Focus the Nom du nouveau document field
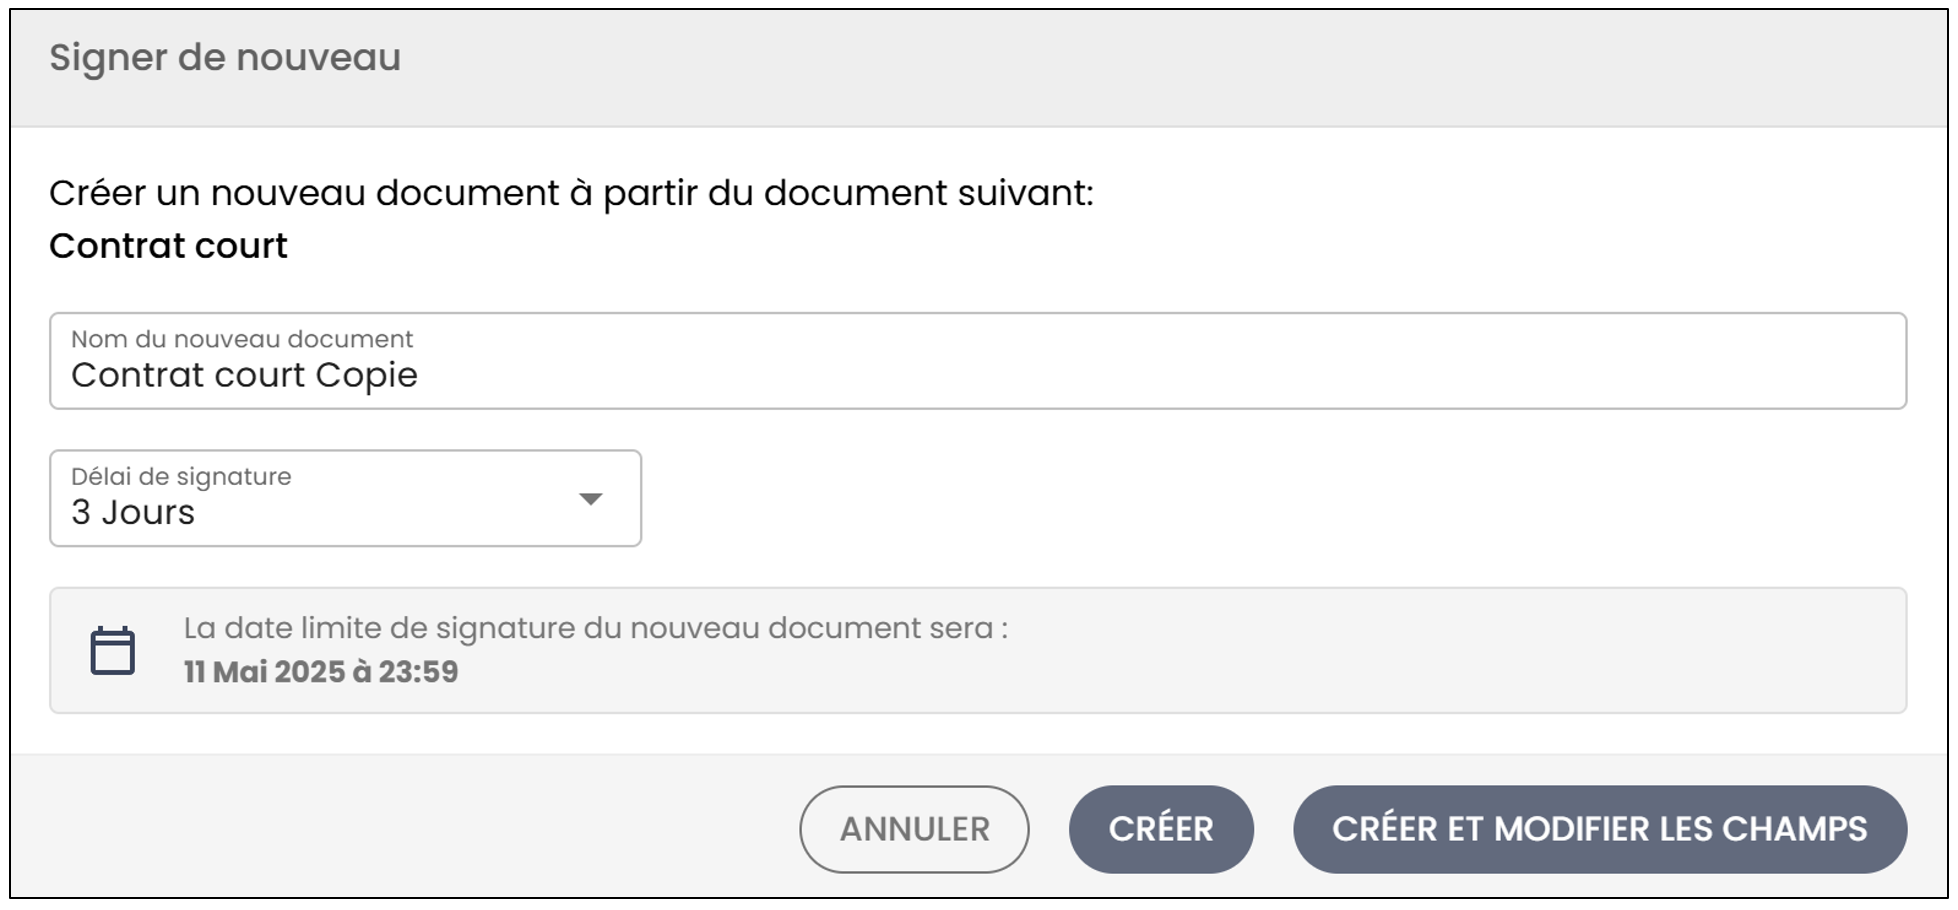The height and width of the screenshot is (910, 1958). [978, 361]
